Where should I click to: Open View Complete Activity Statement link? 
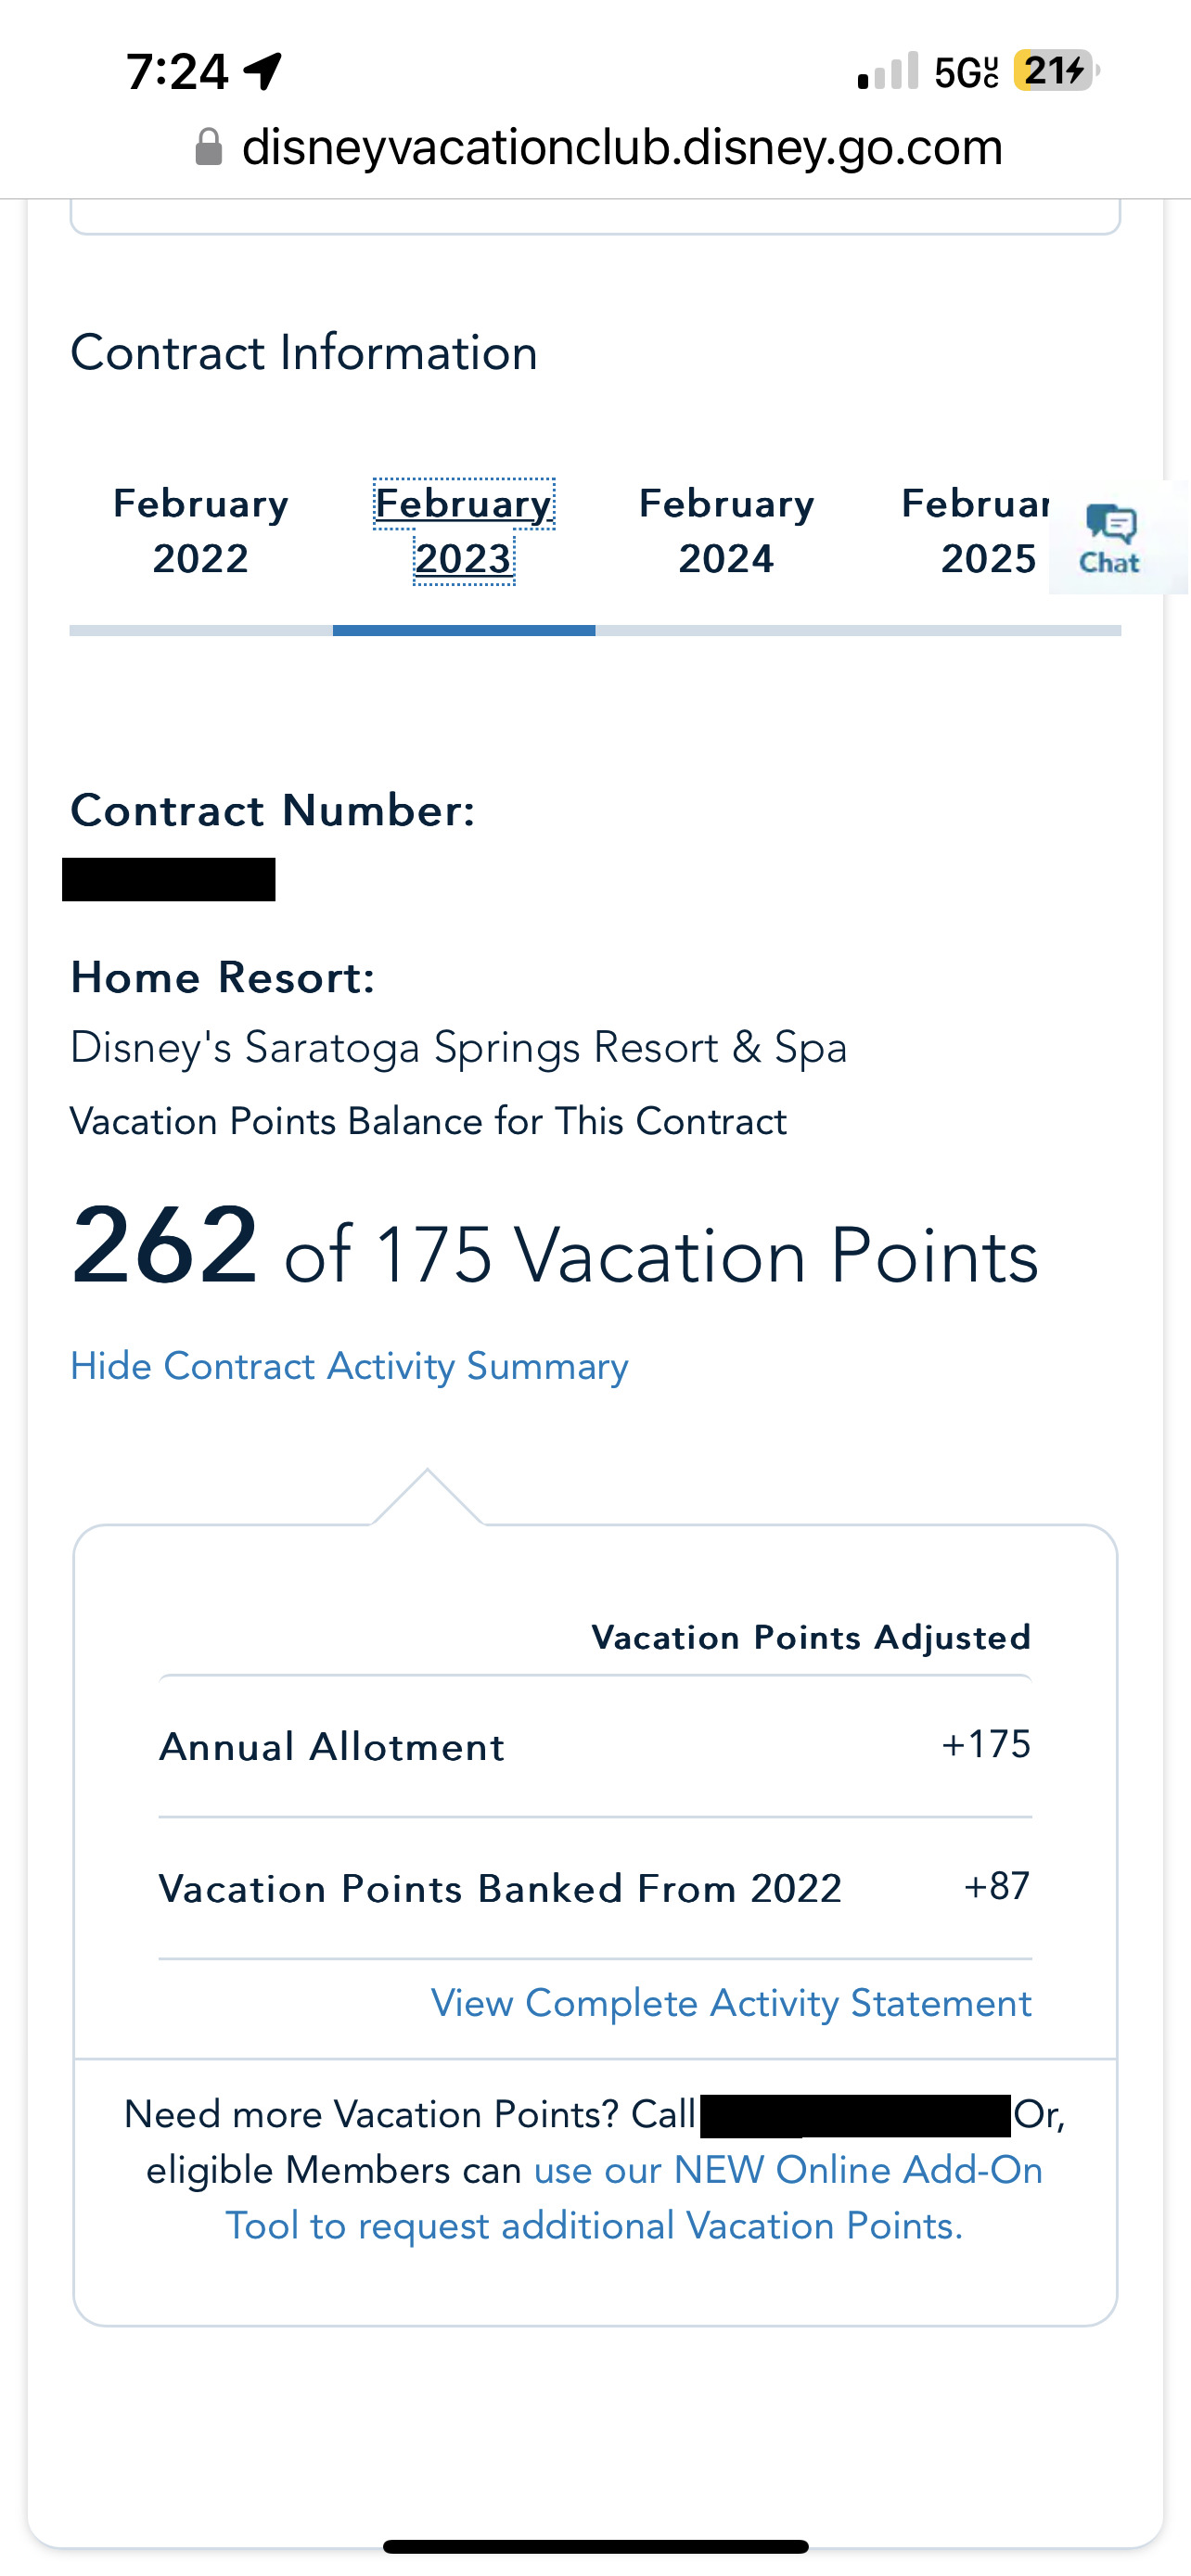pos(731,2002)
